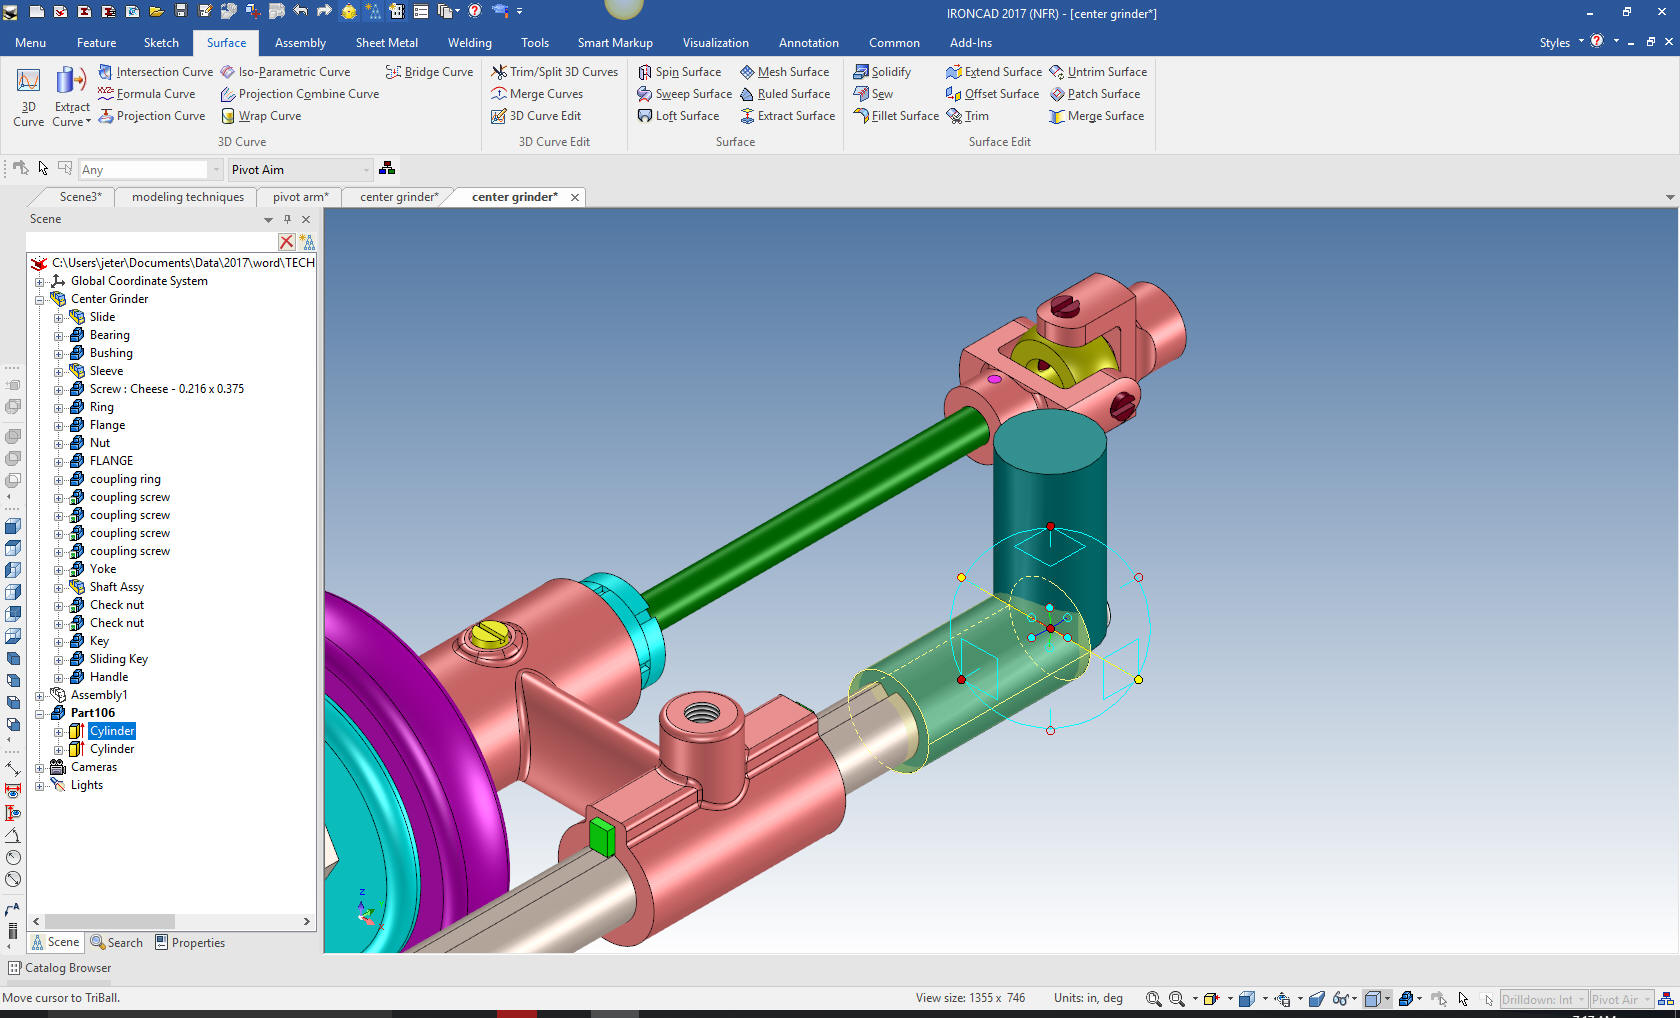Select the Iso-Parametric Curve tool
The height and width of the screenshot is (1018, 1680).
(x=285, y=72)
